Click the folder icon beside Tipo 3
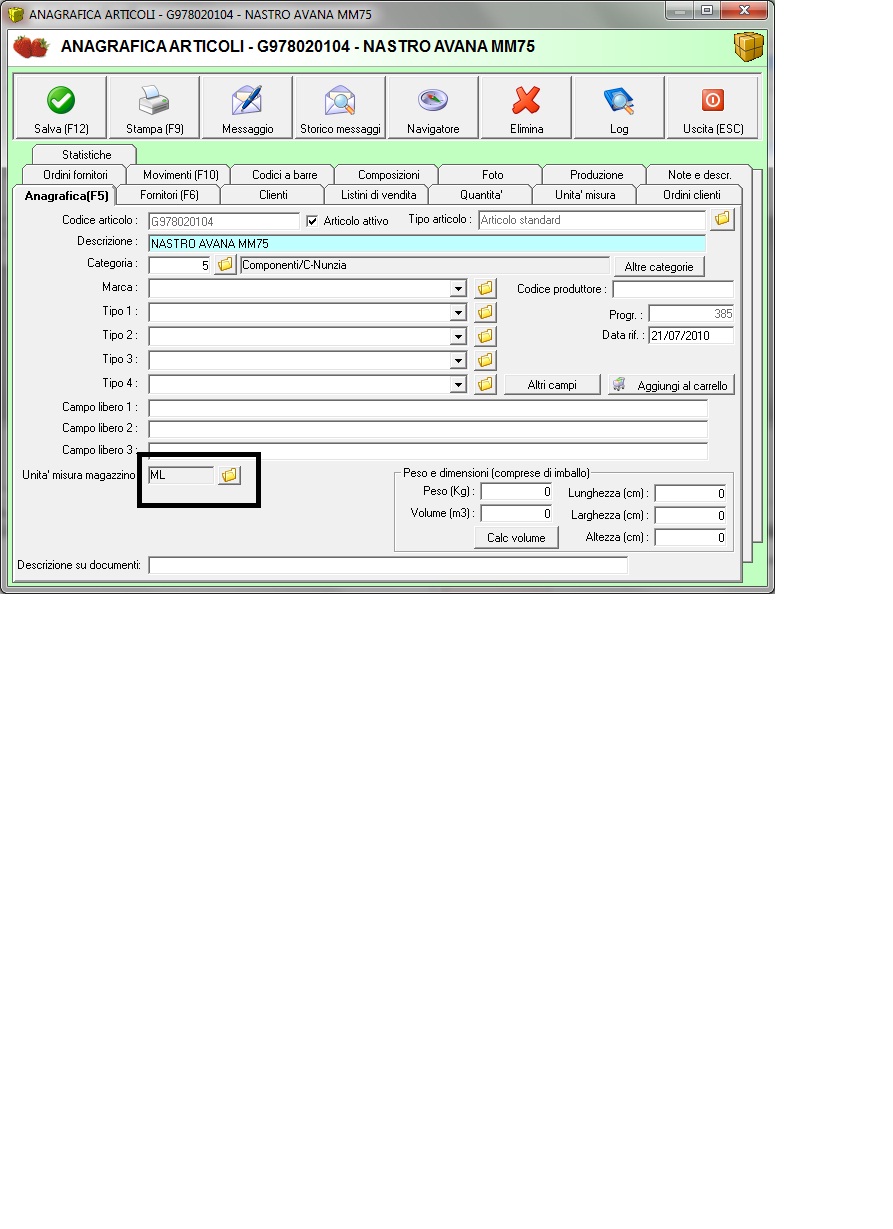The width and height of the screenshot is (893, 1229). tap(485, 360)
